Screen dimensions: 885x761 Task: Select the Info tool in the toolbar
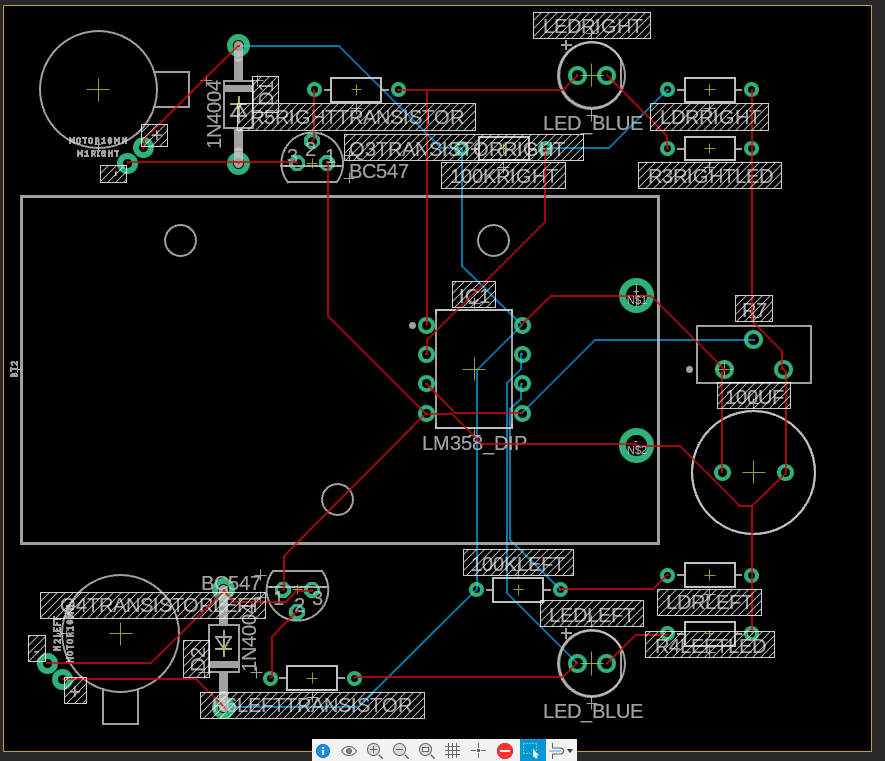pos(322,750)
